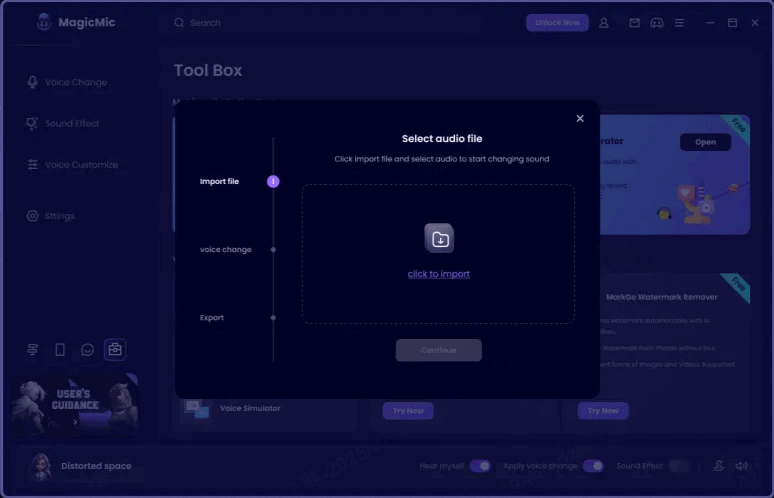The height and width of the screenshot is (498, 774).
Task: Open the user account icon
Action: pyautogui.click(x=604, y=23)
